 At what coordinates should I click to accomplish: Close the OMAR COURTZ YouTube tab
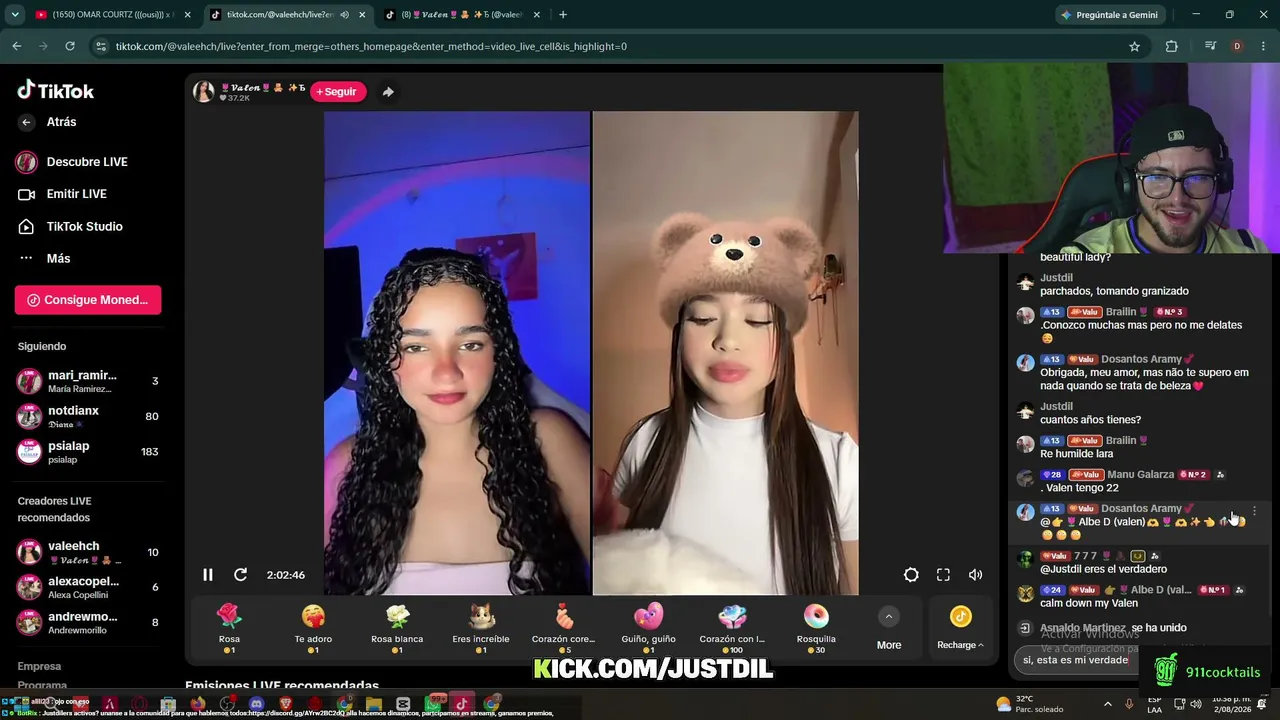pos(187,15)
